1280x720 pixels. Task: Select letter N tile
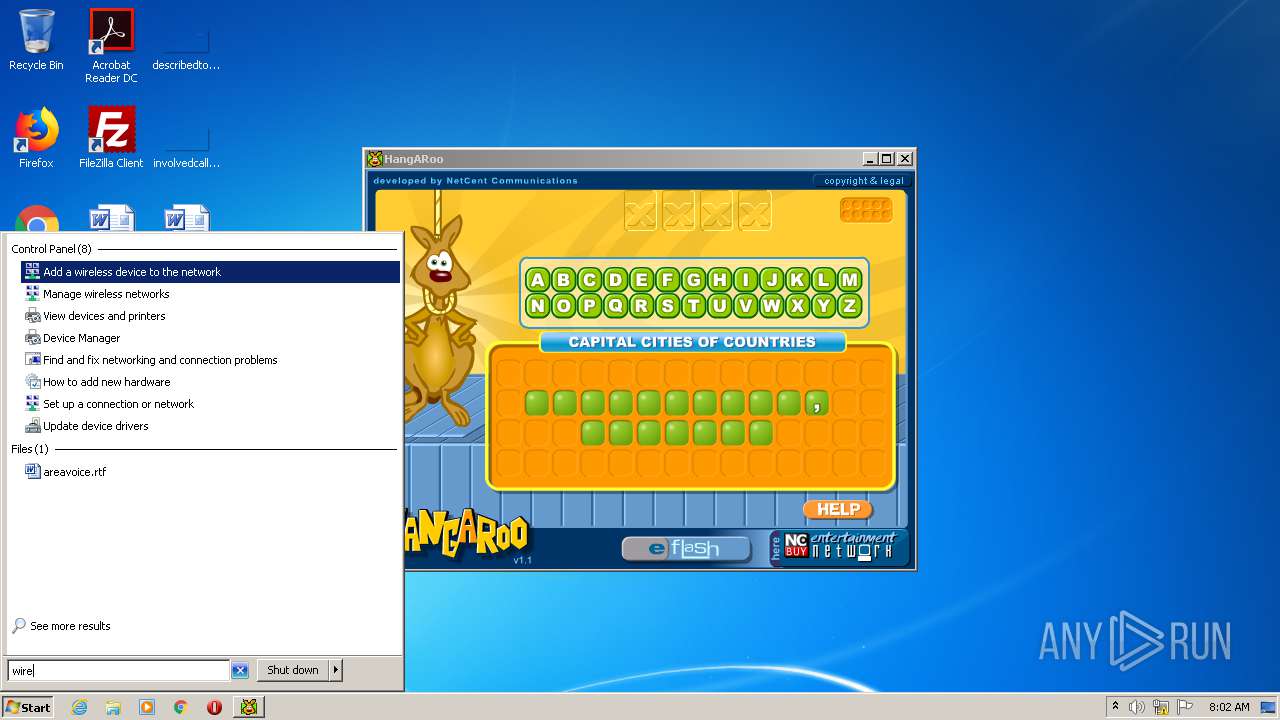coord(538,306)
